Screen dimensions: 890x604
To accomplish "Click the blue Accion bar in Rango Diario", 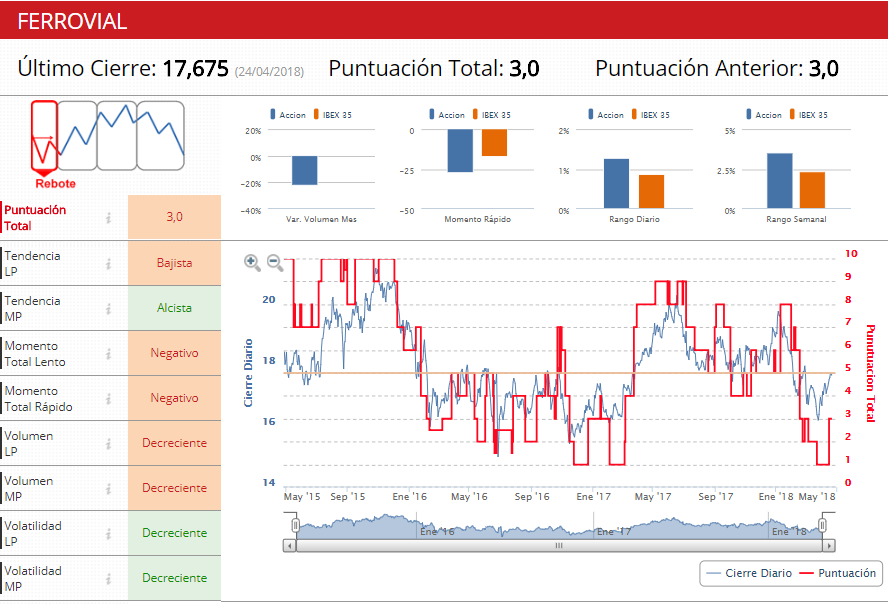I will (616, 183).
